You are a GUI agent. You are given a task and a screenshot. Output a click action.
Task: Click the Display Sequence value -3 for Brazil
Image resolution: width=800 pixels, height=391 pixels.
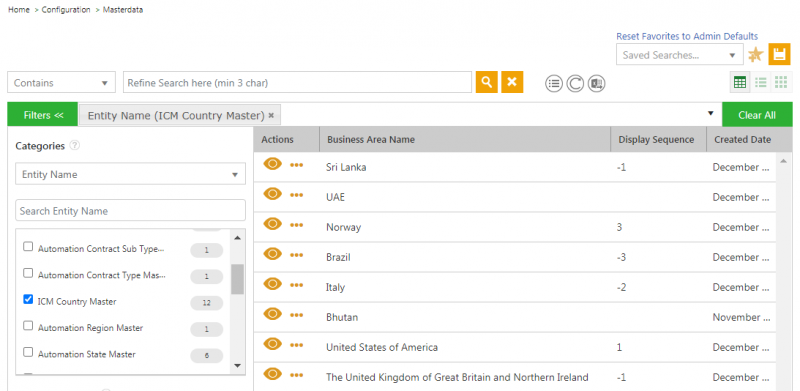pos(621,257)
